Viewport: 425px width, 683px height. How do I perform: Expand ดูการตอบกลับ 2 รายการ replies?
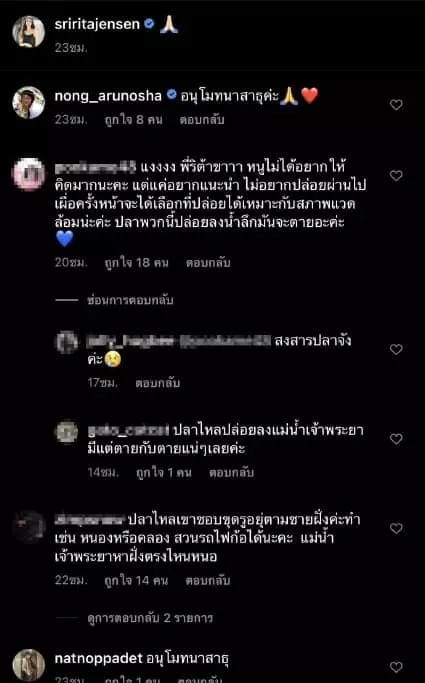150,618
